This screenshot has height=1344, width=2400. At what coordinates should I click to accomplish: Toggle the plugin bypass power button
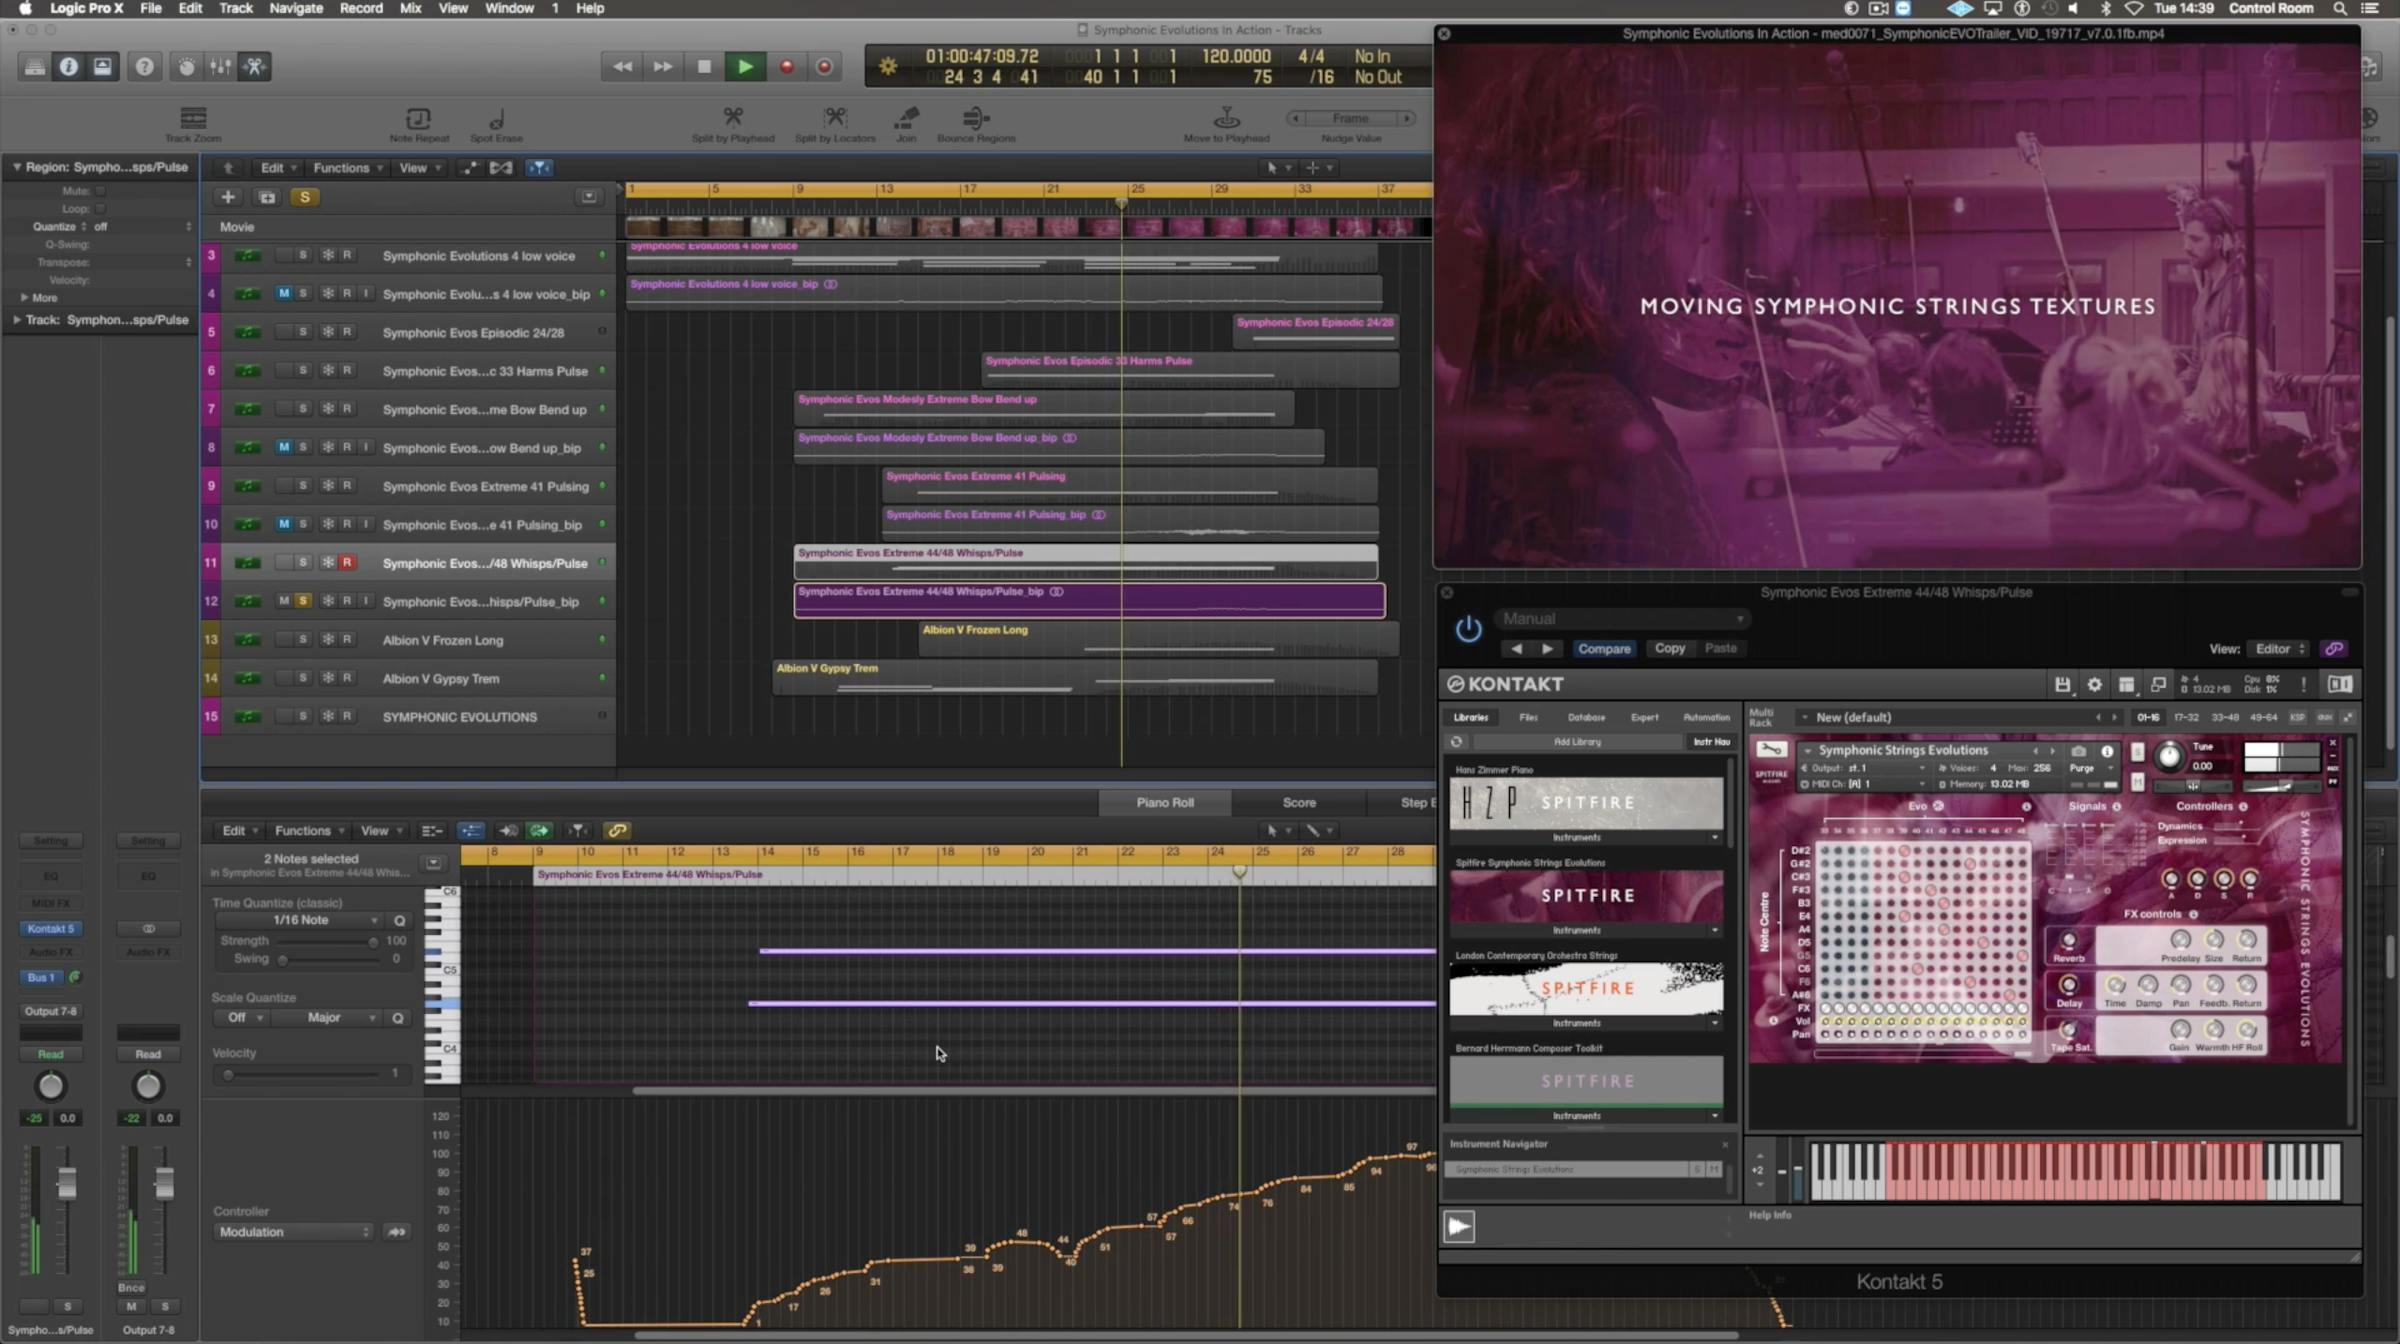(x=1468, y=629)
